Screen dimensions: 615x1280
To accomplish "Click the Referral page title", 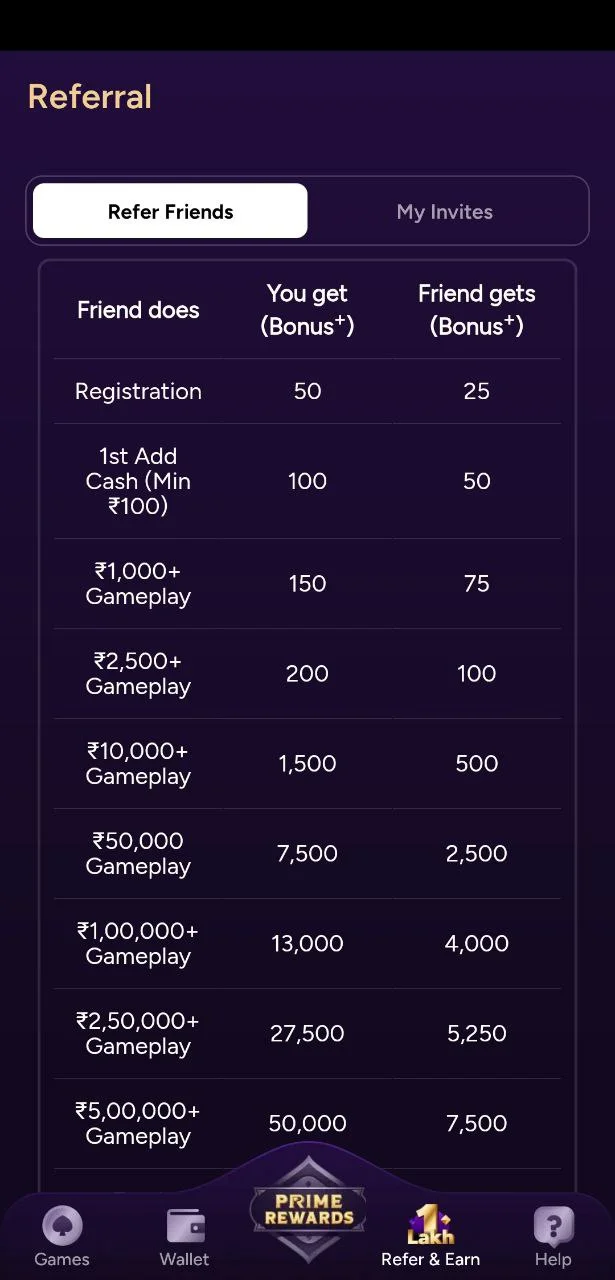I will (x=90, y=97).
